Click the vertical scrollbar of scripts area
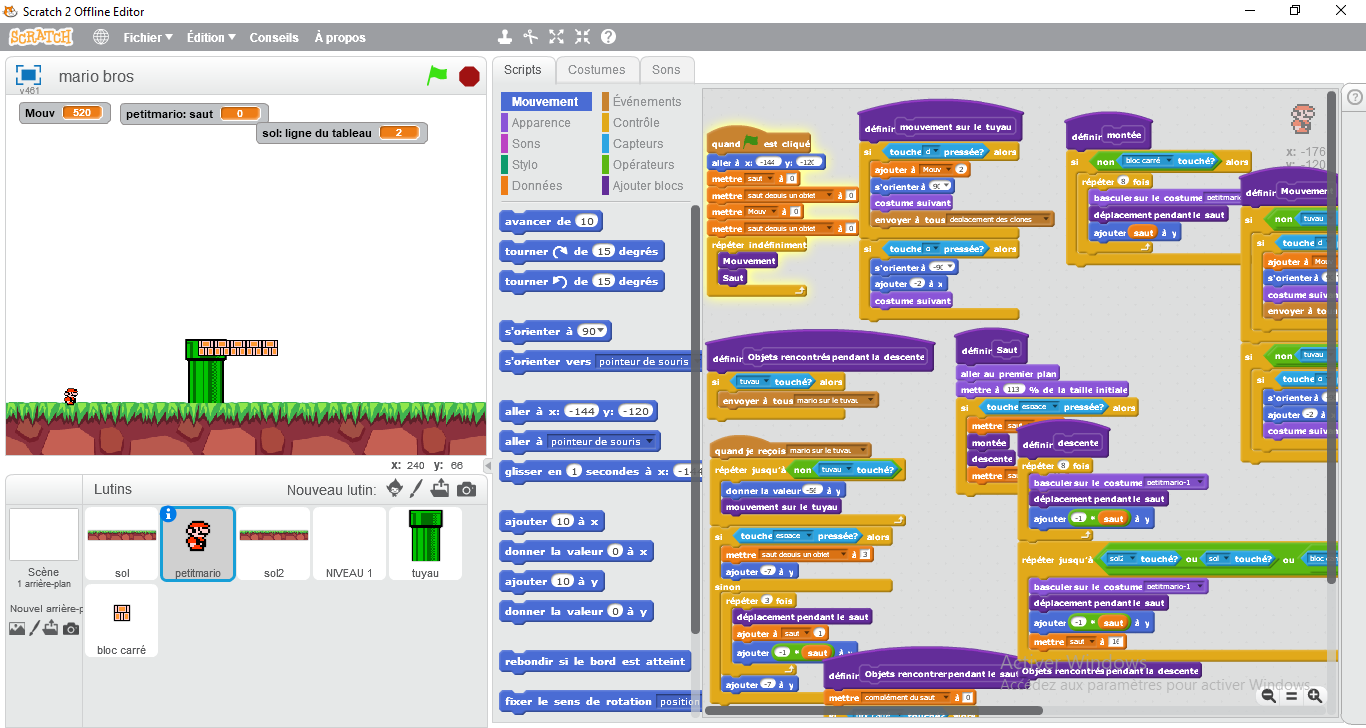 tap(1331, 337)
